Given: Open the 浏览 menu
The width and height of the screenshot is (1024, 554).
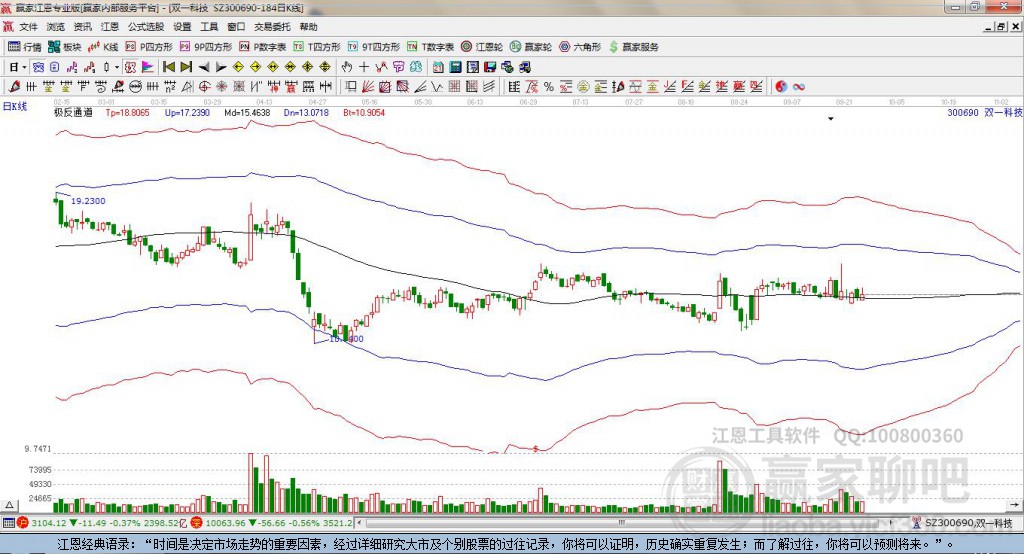Looking at the screenshot, I should (56, 27).
